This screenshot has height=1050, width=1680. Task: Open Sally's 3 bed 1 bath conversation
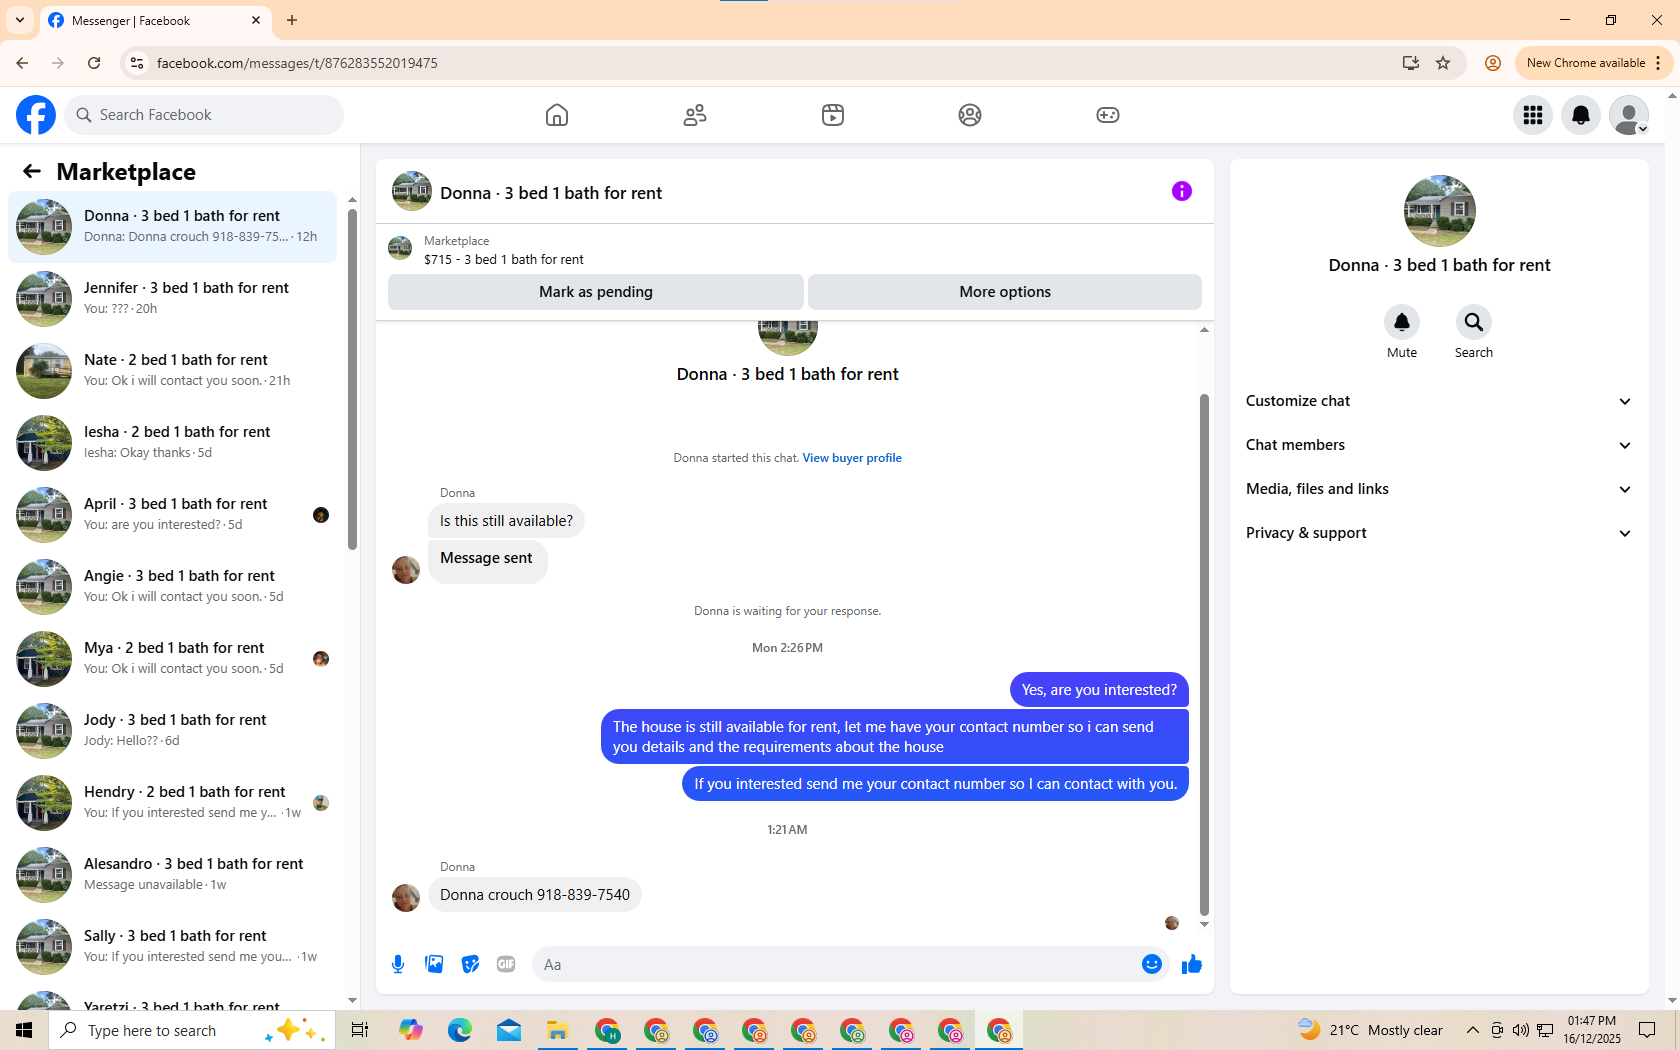(x=173, y=947)
